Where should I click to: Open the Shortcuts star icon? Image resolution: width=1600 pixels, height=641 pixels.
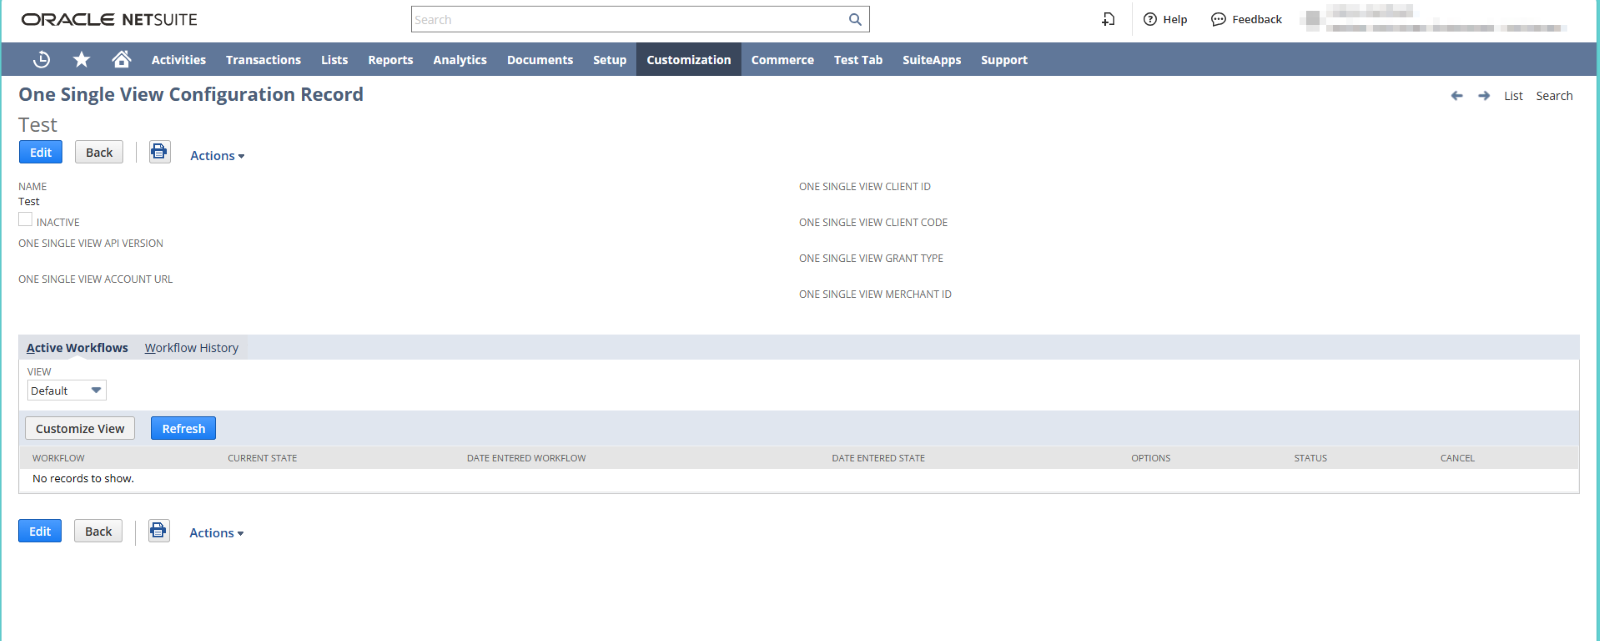(82, 60)
